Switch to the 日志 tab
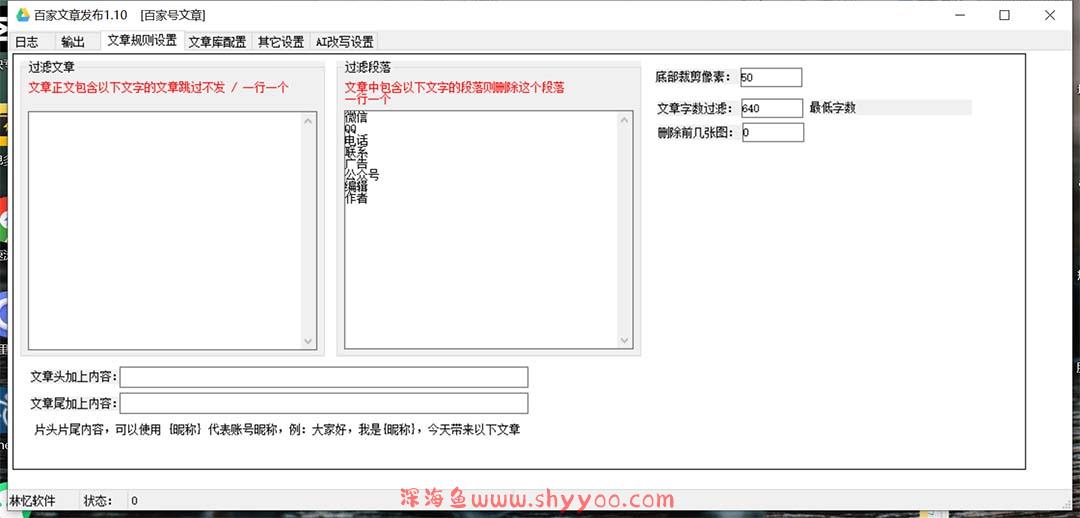 click(26, 42)
